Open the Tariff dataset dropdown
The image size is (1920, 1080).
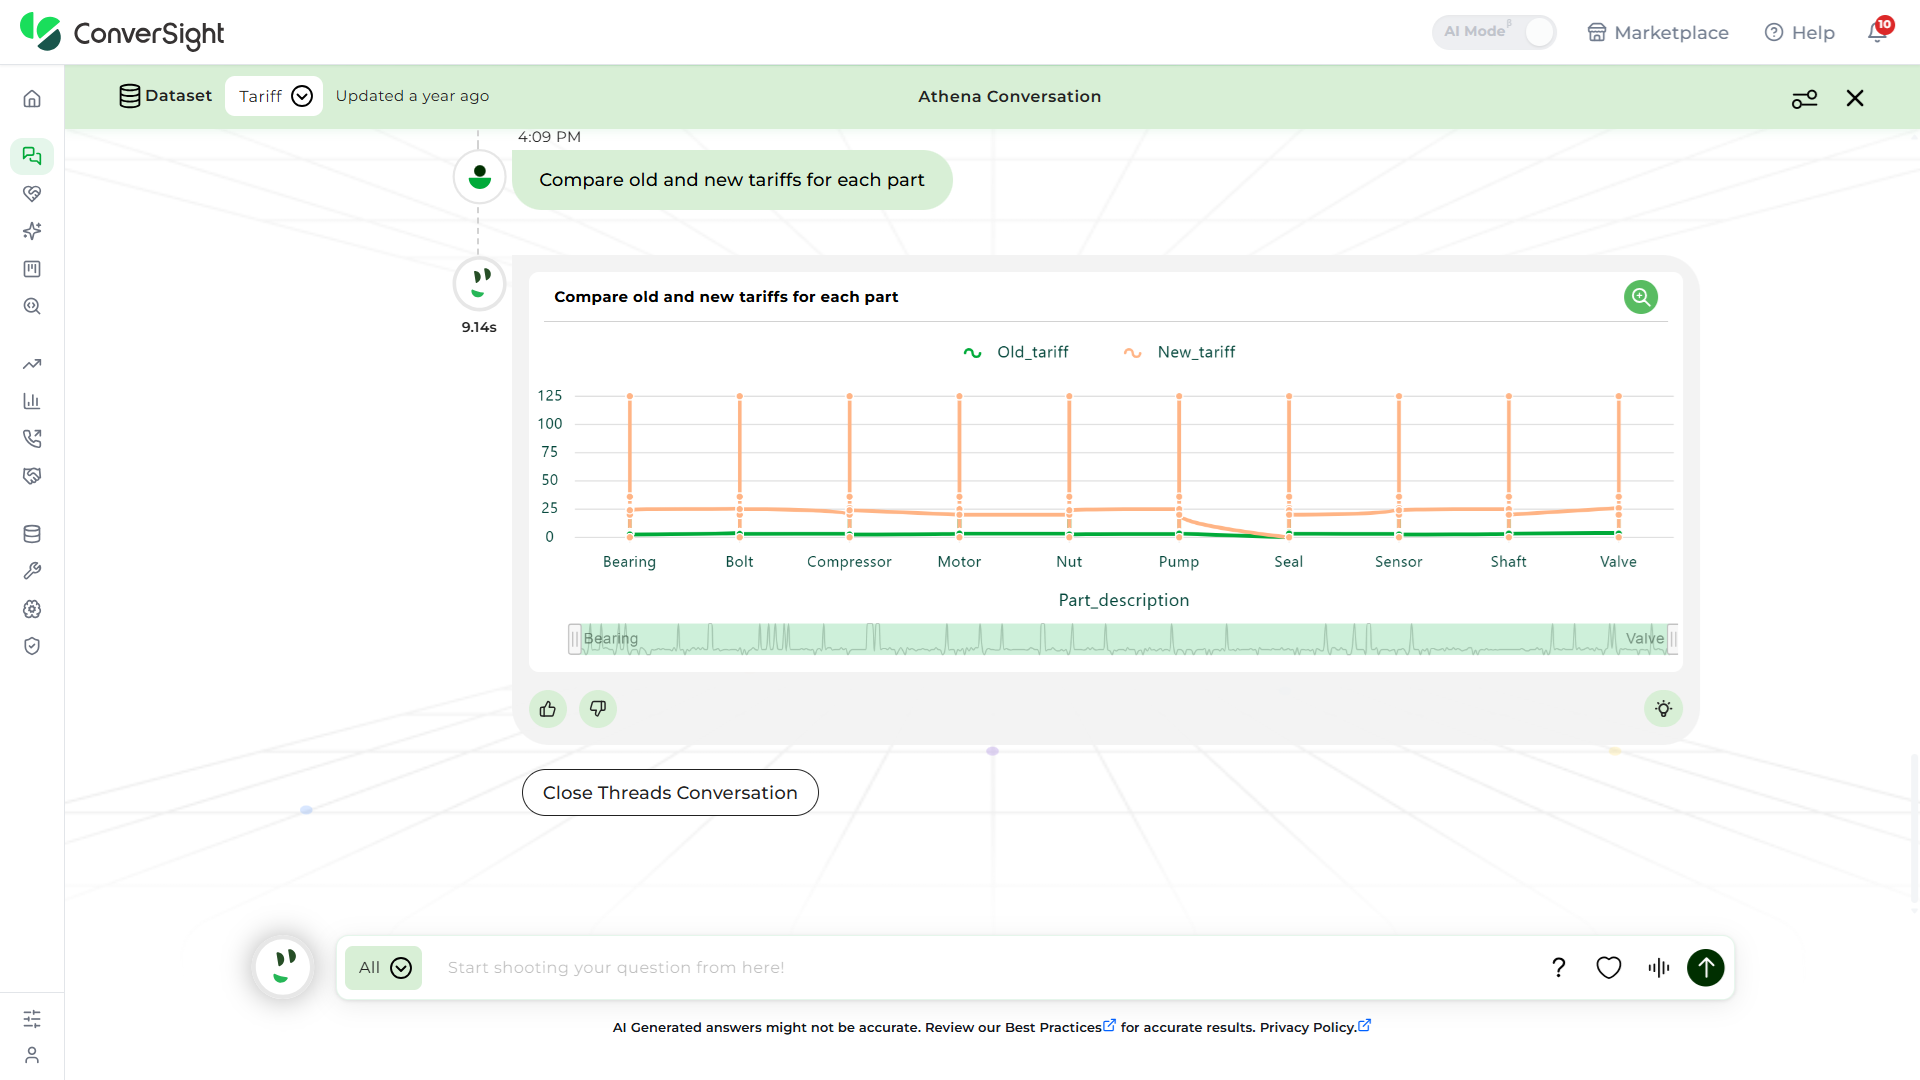click(x=274, y=96)
